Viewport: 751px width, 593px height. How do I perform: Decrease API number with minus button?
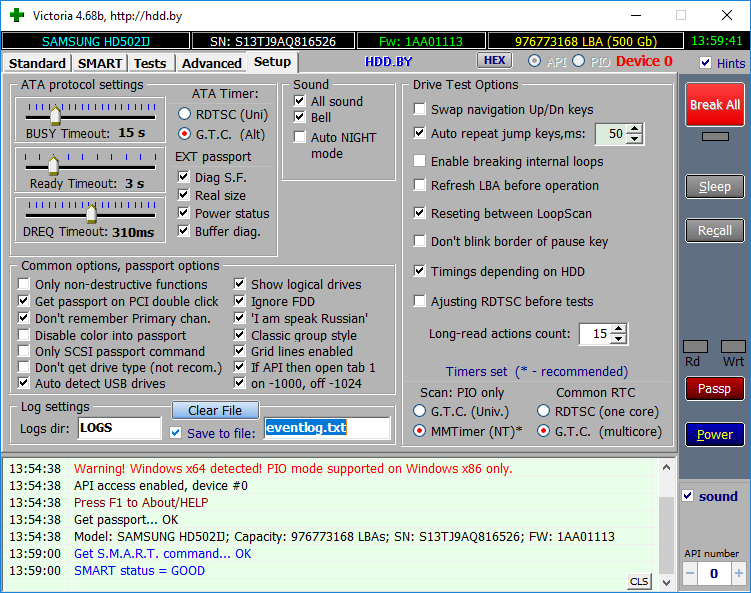tap(690, 573)
